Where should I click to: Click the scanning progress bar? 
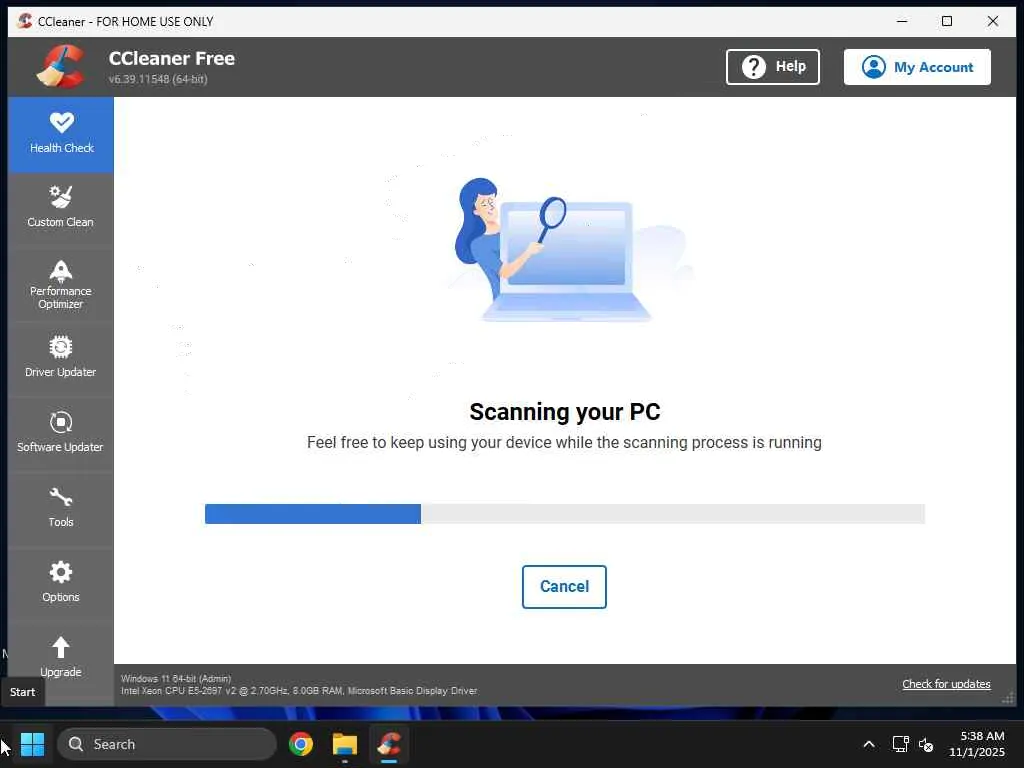pyautogui.click(x=565, y=514)
